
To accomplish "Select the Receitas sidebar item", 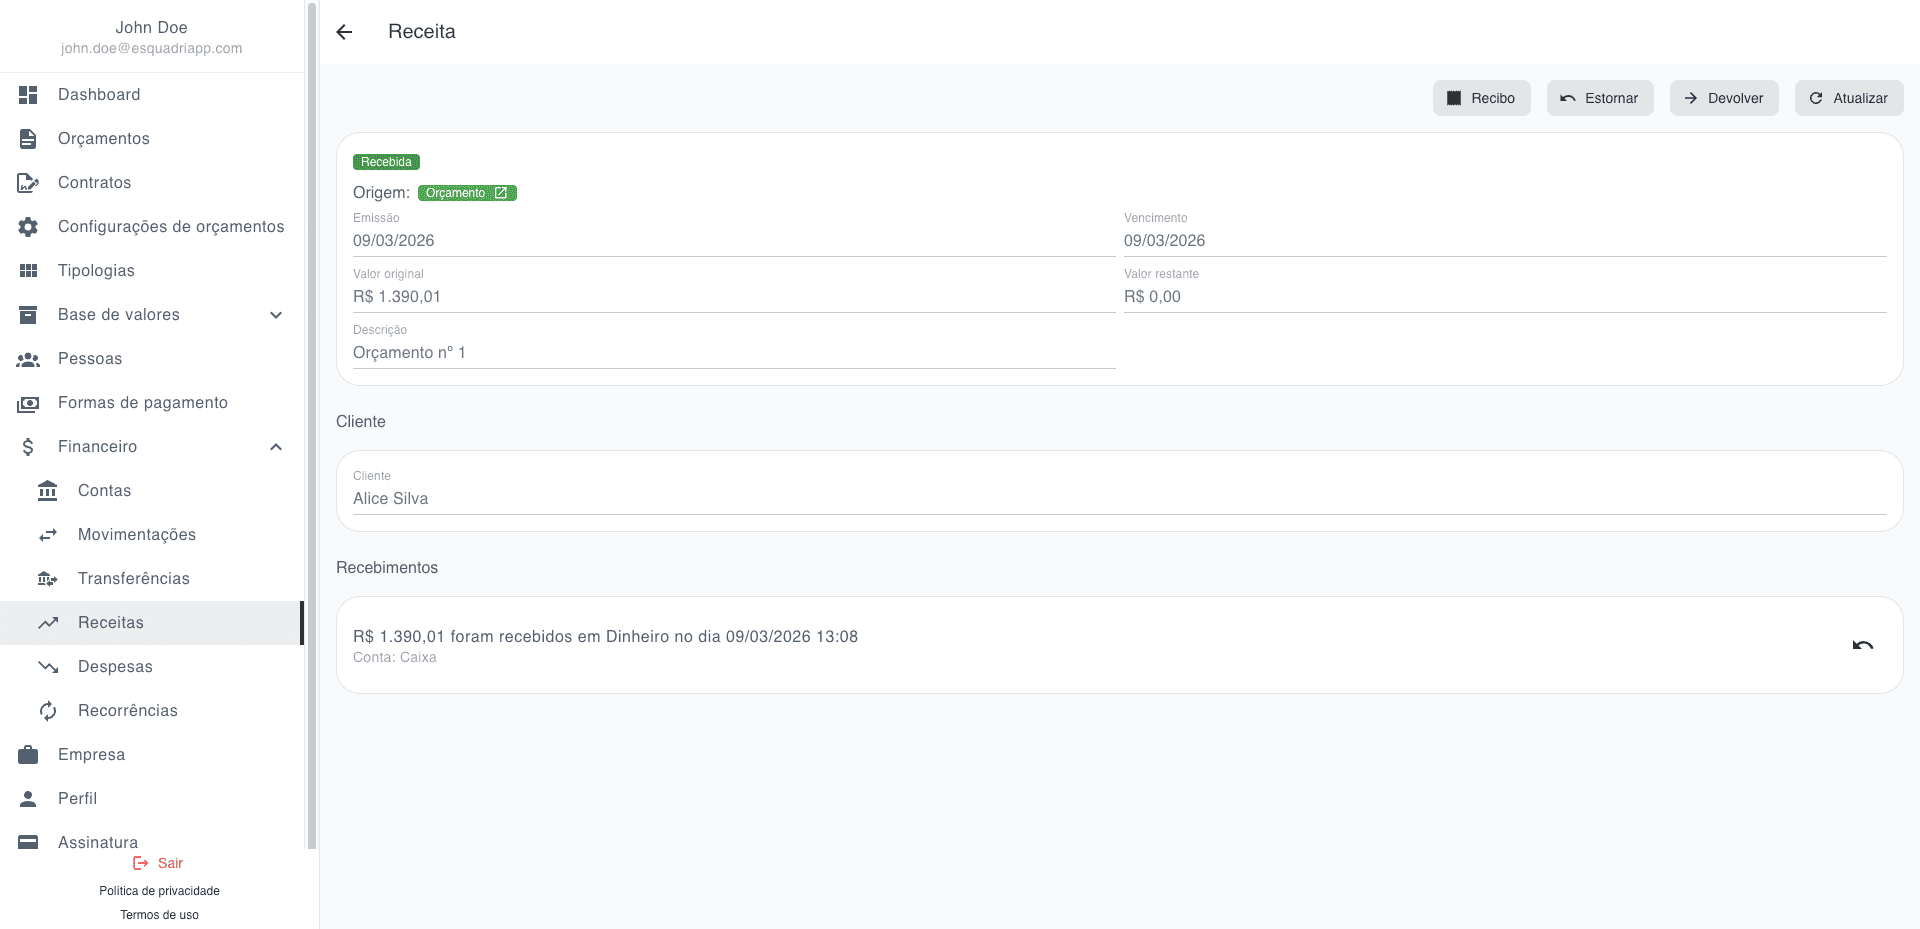I will [x=150, y=623].
